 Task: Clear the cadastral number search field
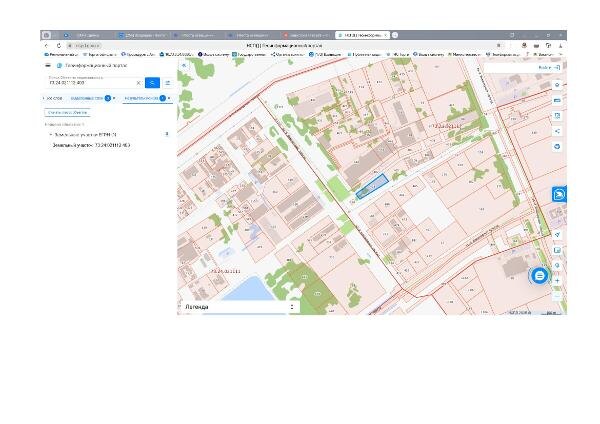(x=139, y=83)
